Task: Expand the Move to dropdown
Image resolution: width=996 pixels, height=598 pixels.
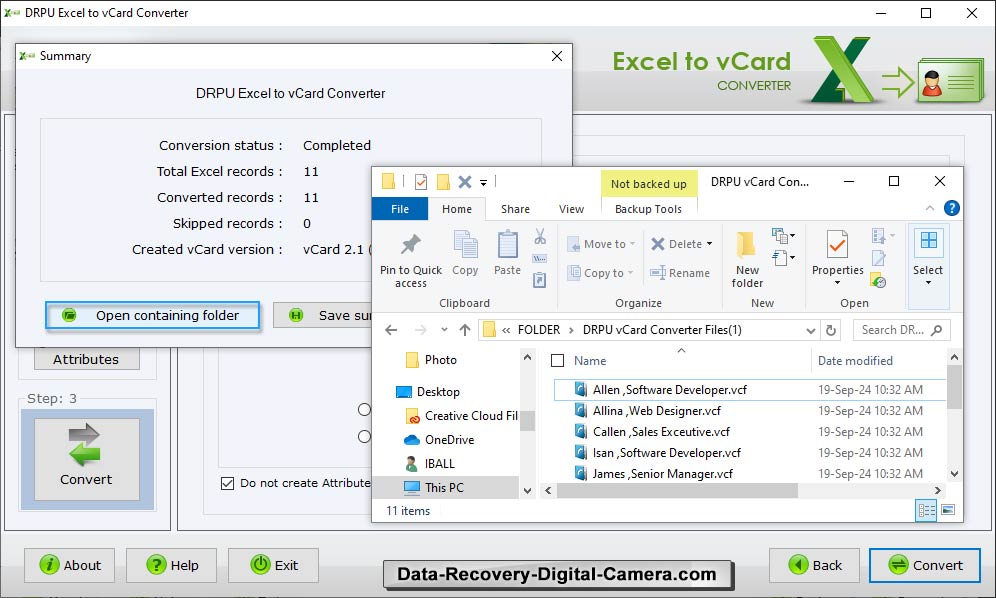Action: pyautogui.click(x=632, y=245)
